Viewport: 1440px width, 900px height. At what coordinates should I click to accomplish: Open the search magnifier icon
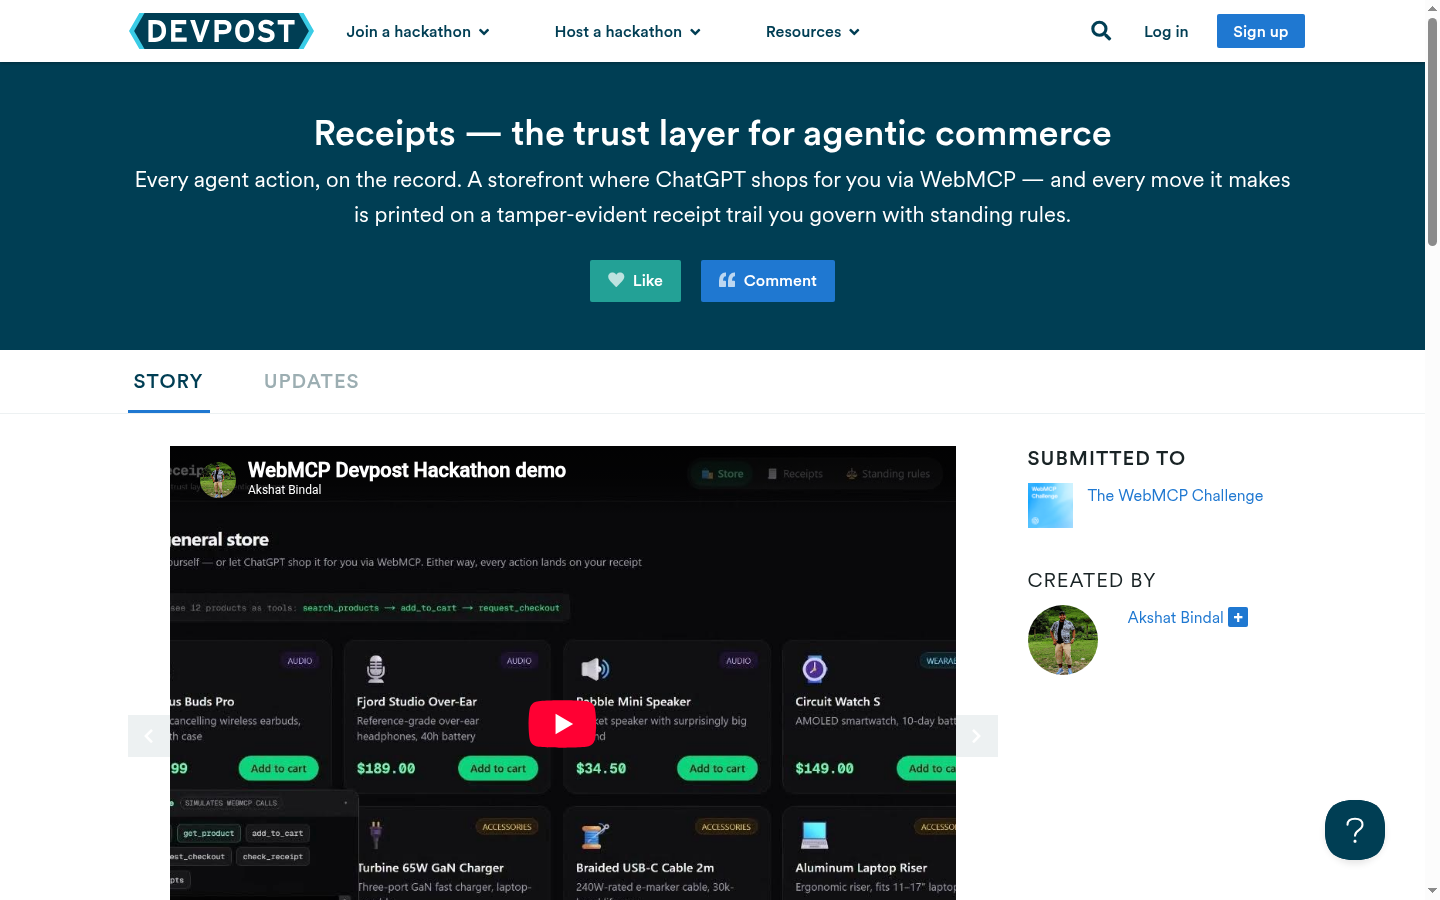point(1101,31)
